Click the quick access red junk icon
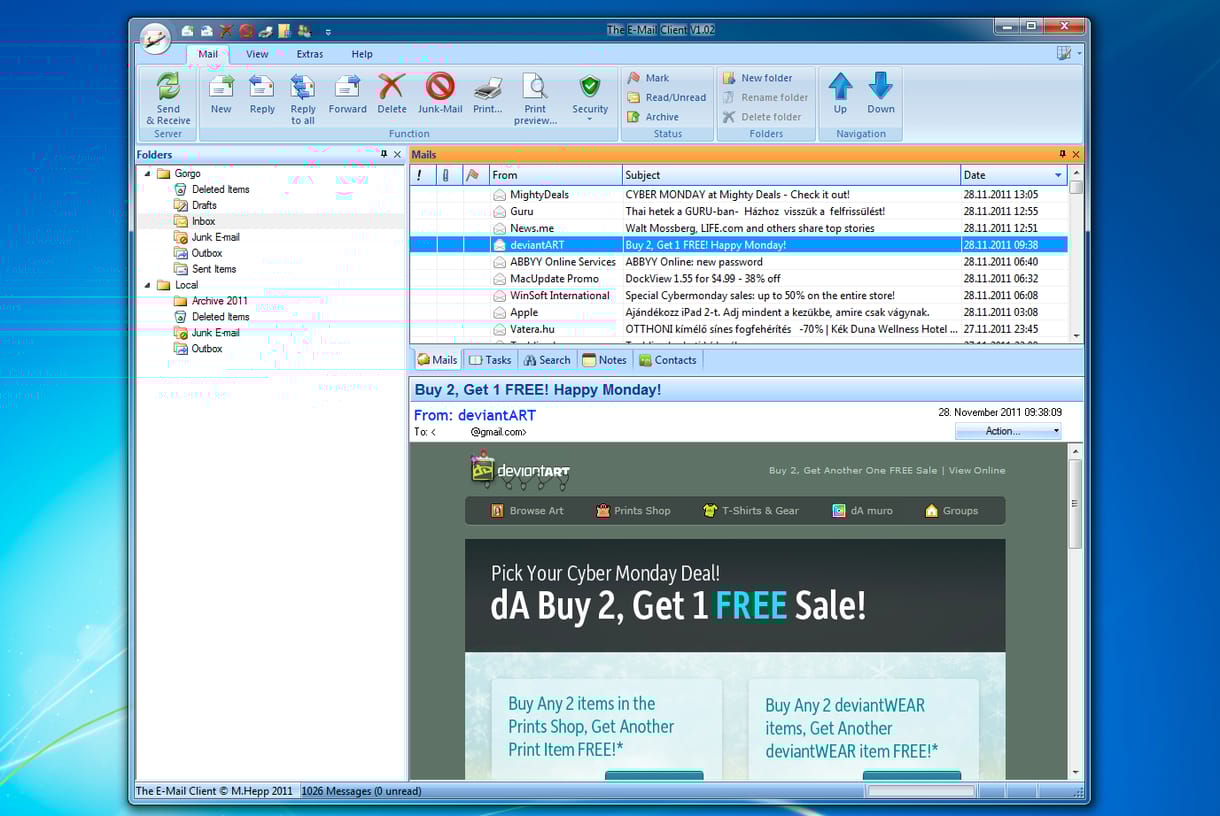 point(246,31)
